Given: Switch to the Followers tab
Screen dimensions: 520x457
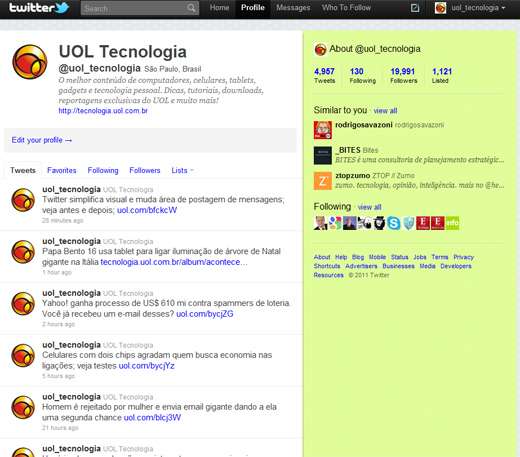Looking at the screenshot, I should point(145,170).
